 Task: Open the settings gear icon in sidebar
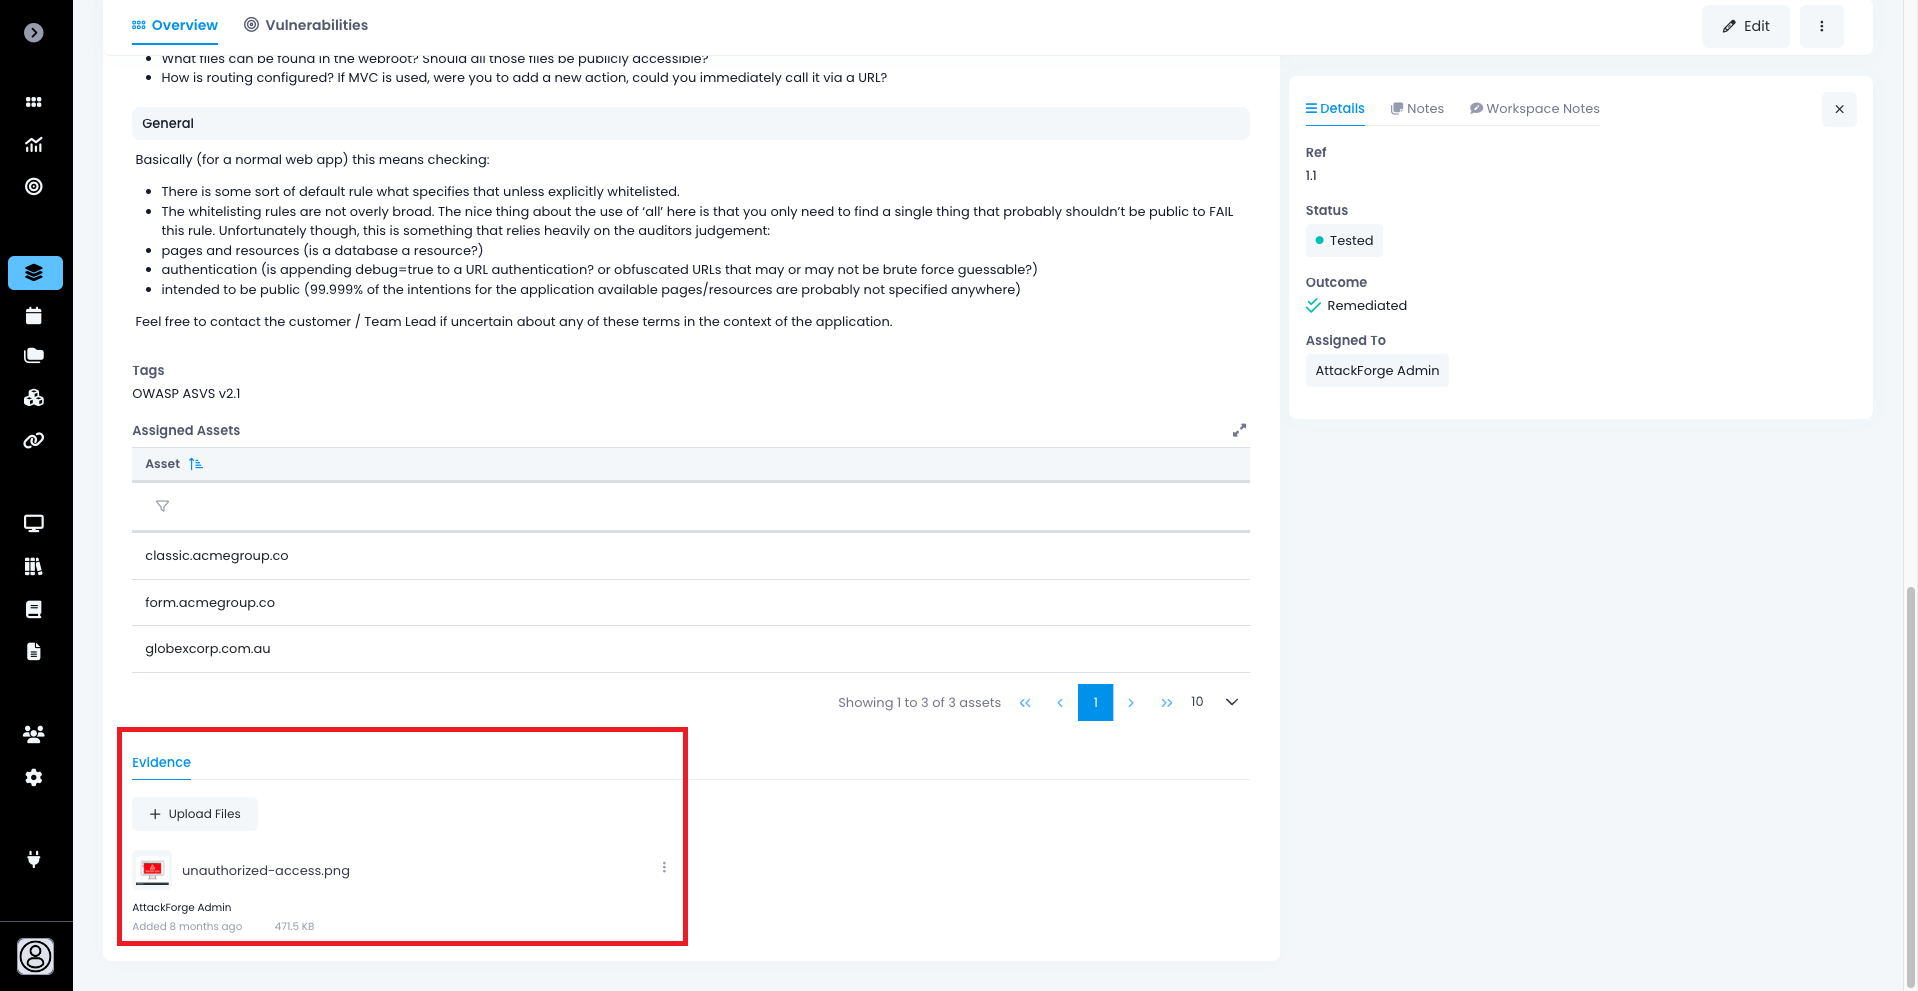click(x=34, y=778)
